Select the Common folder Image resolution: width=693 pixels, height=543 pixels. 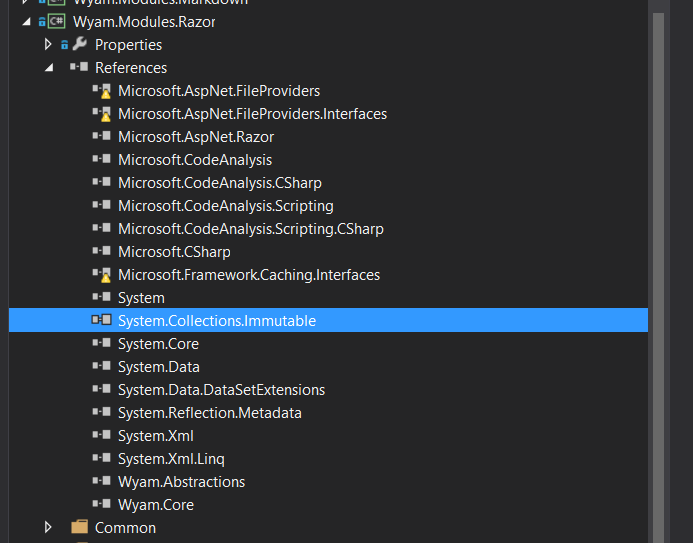[125, 527]
